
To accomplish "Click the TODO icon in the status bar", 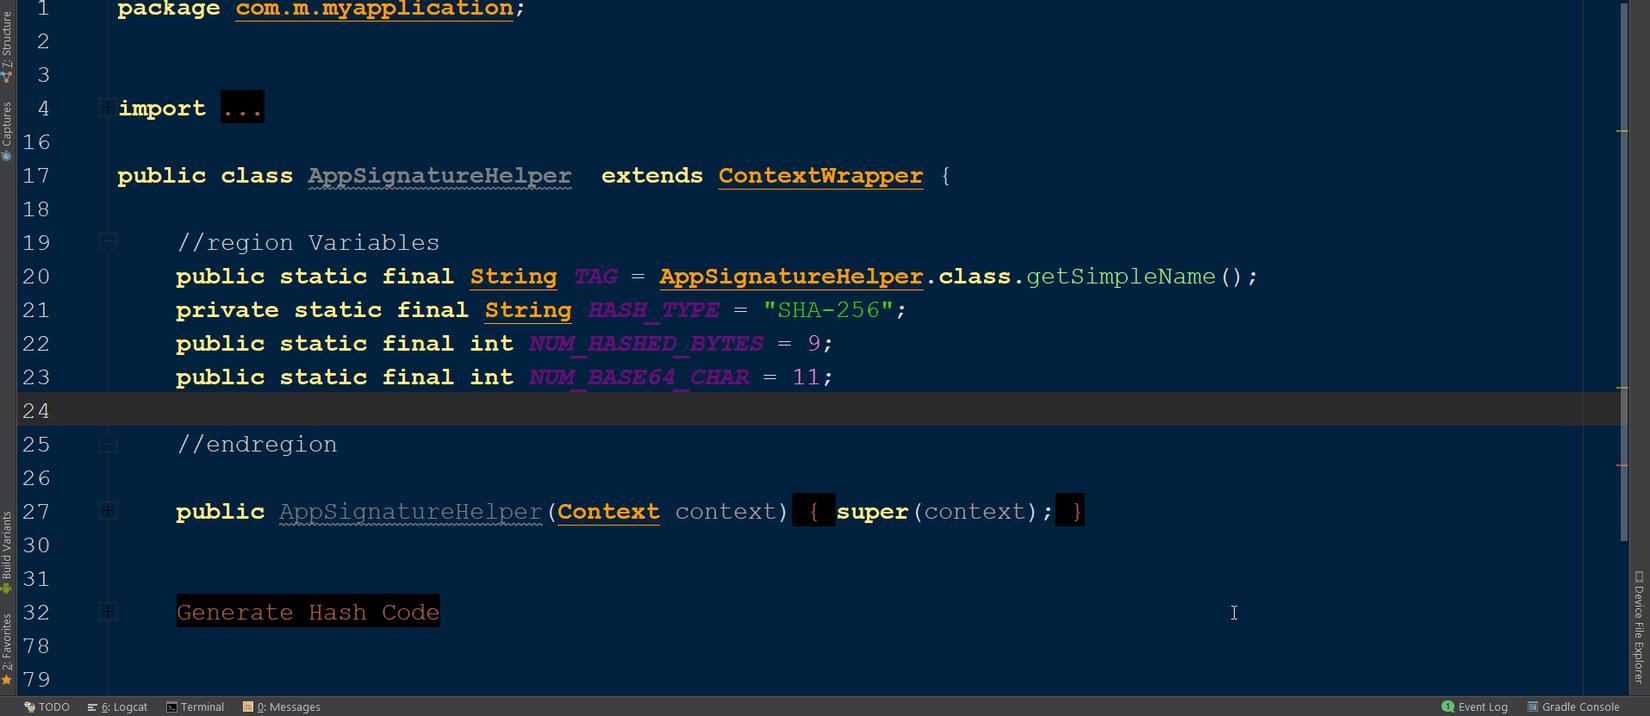I will 30,706.
